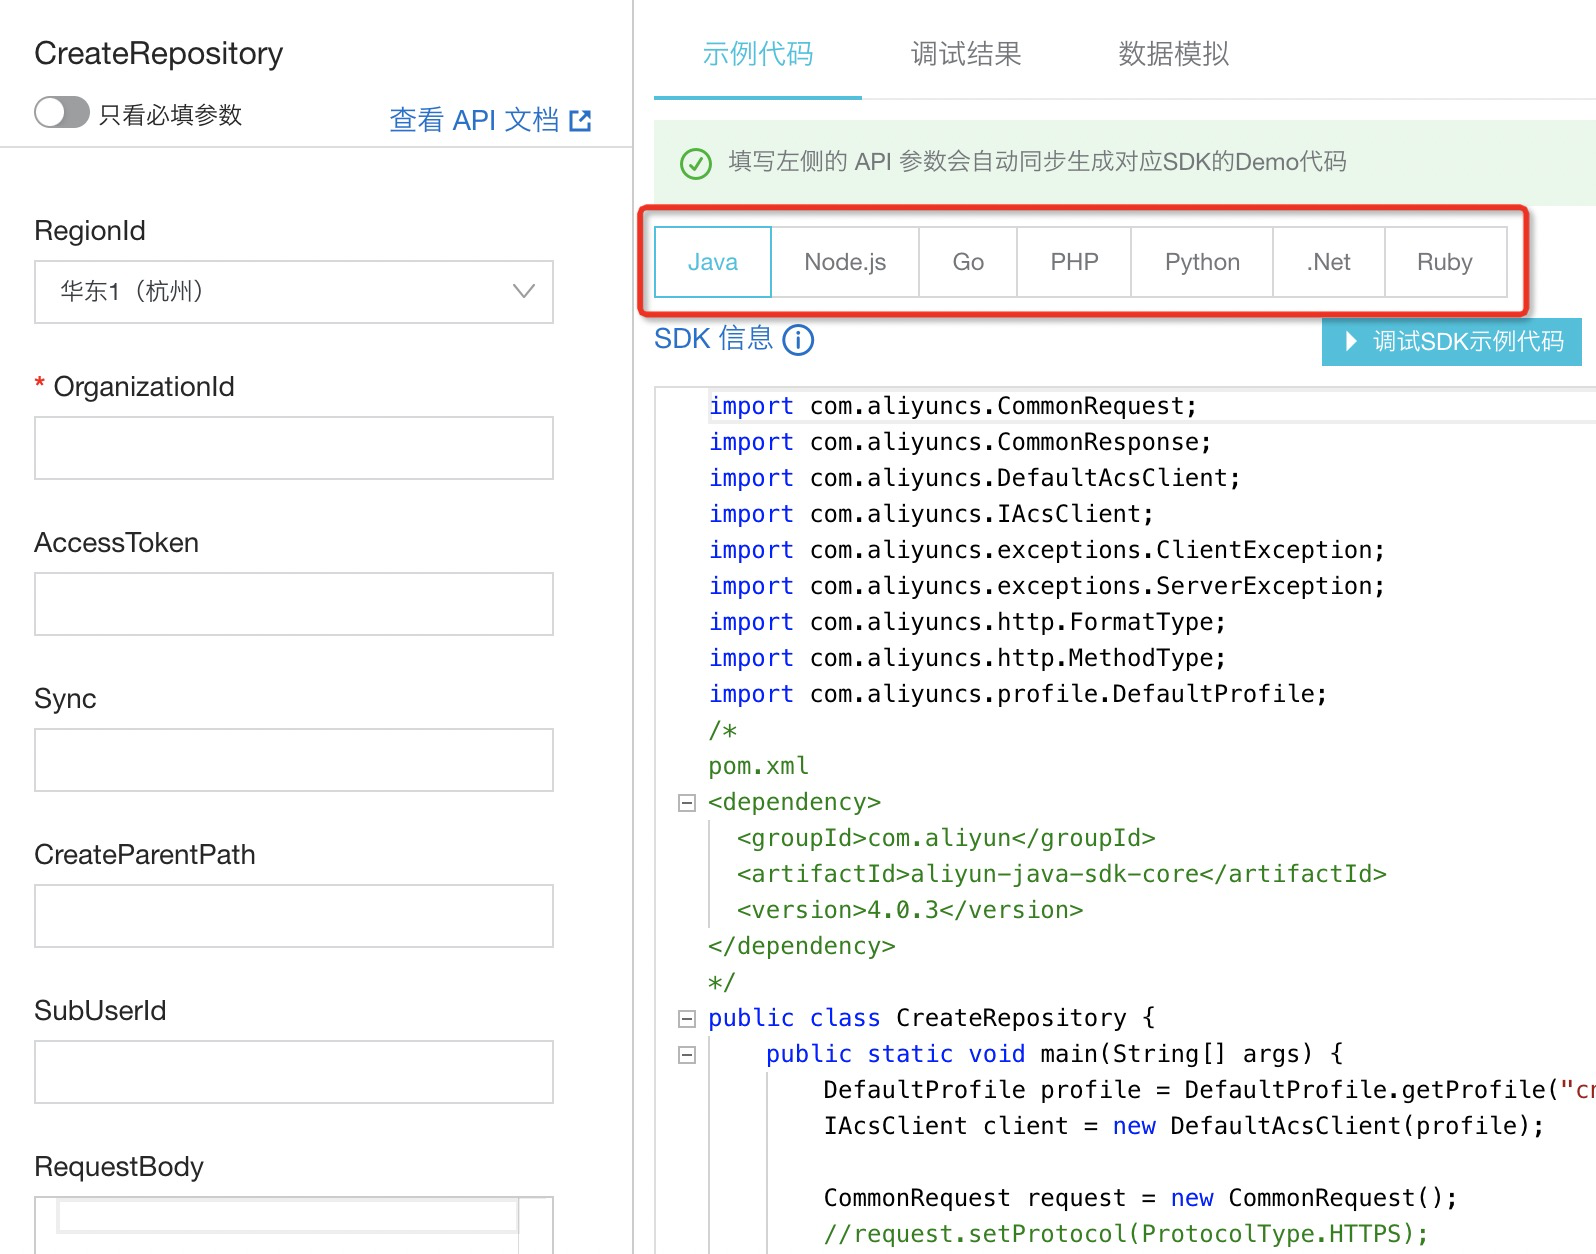Screen dimensions: 1596x1254
Task: Click the text '<version>4.0.3</version>'
Action: coord(910,910)
